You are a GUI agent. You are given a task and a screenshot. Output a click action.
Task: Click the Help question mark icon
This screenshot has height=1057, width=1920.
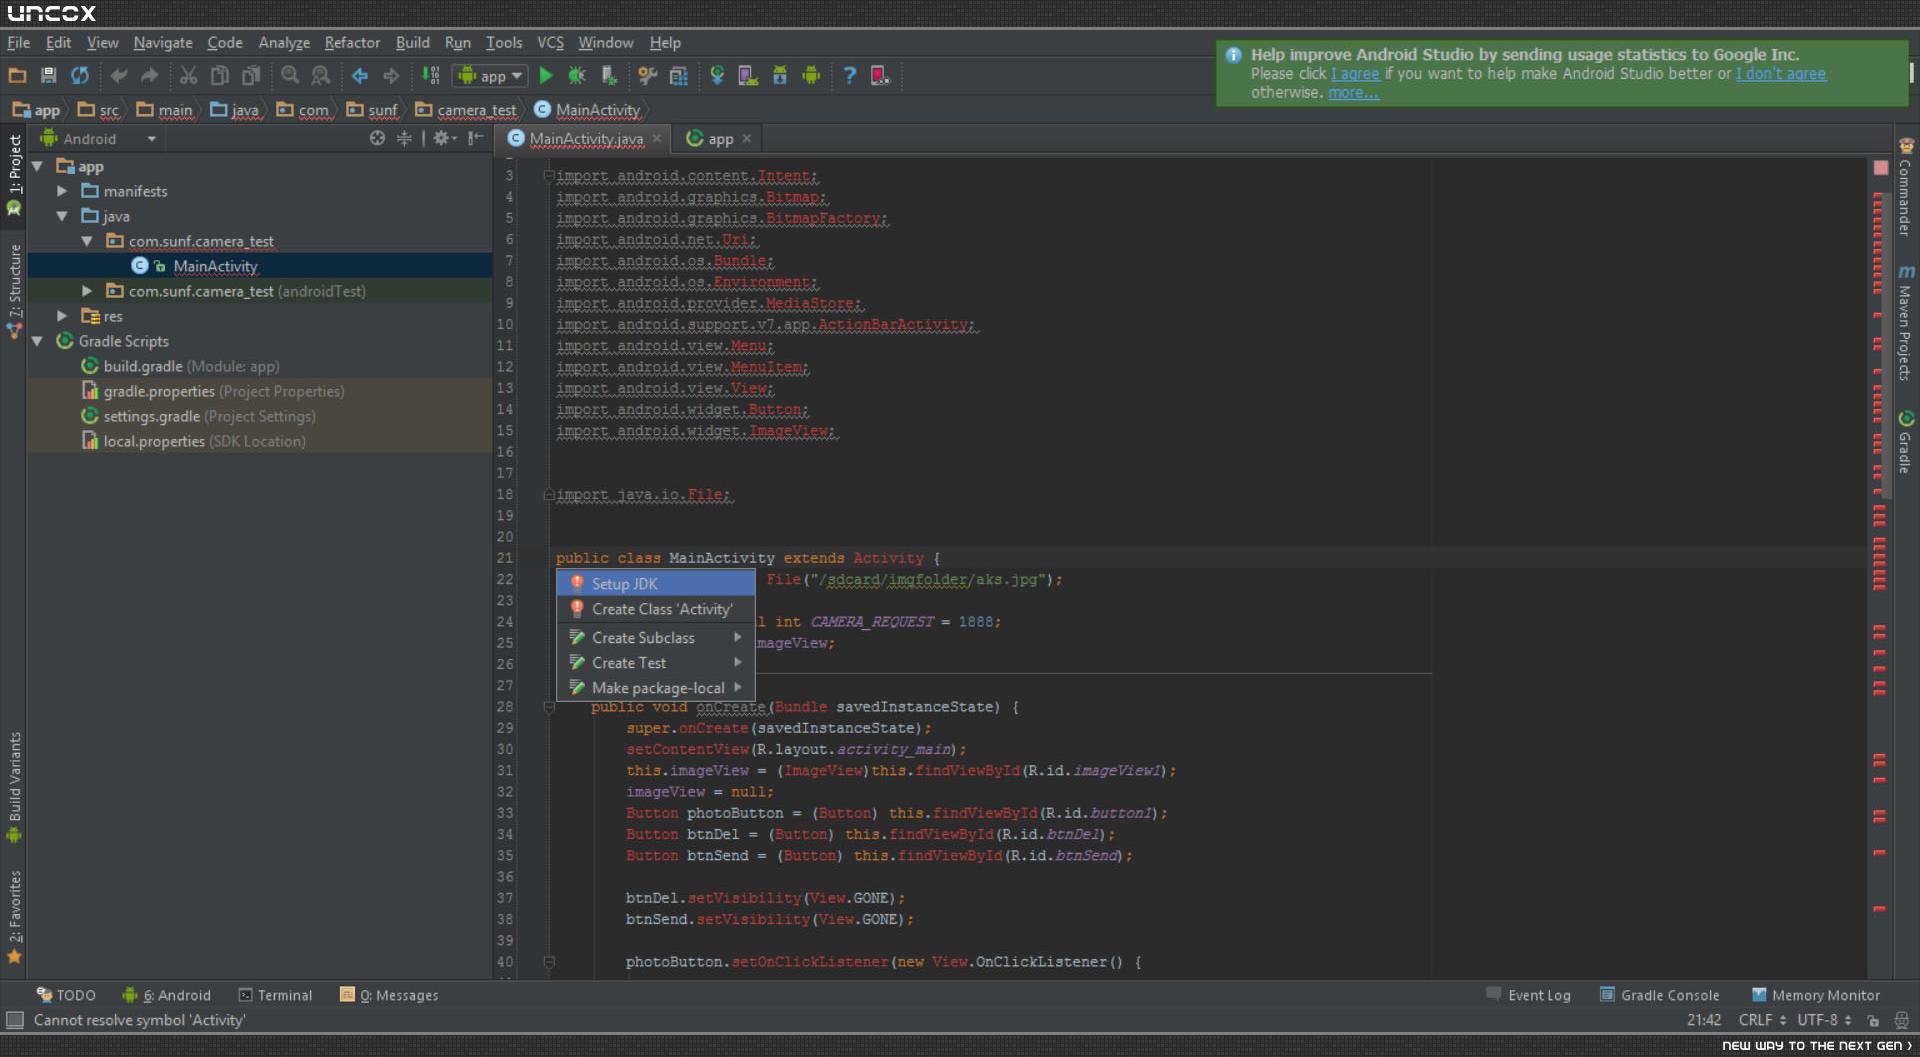[x=849, y=75]
